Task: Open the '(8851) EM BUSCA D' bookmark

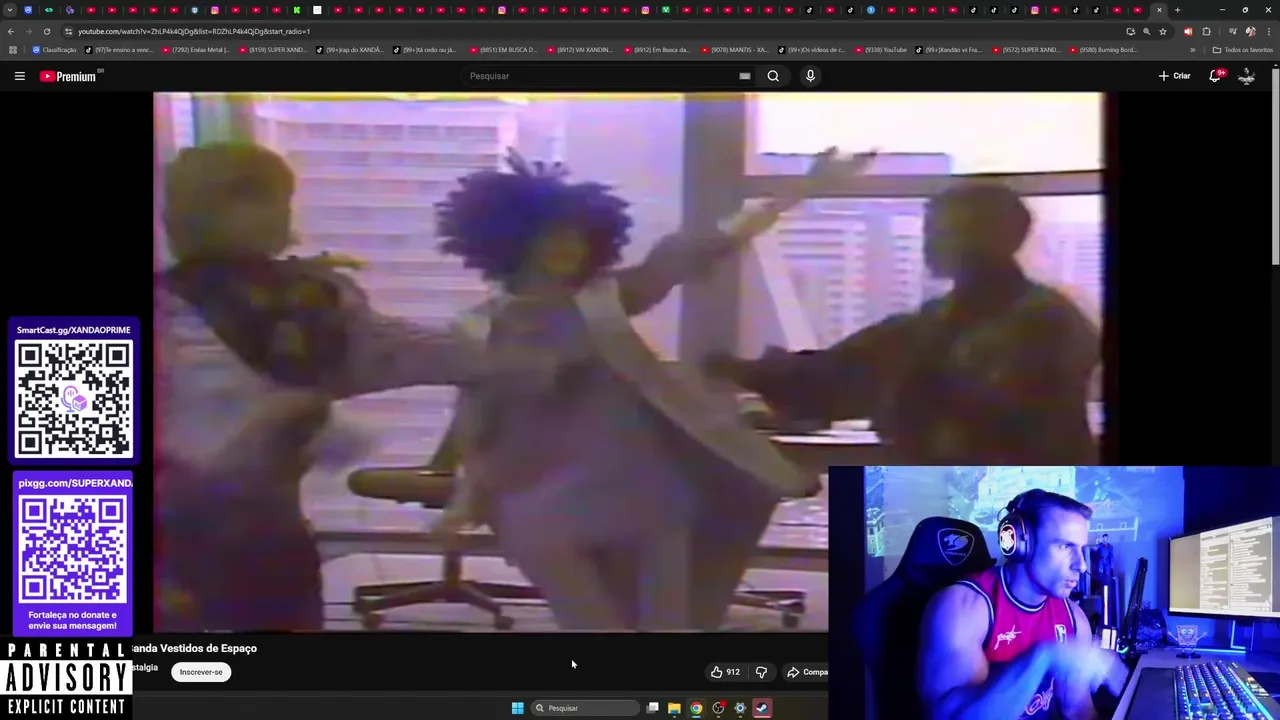Action: tap(504, 50)
